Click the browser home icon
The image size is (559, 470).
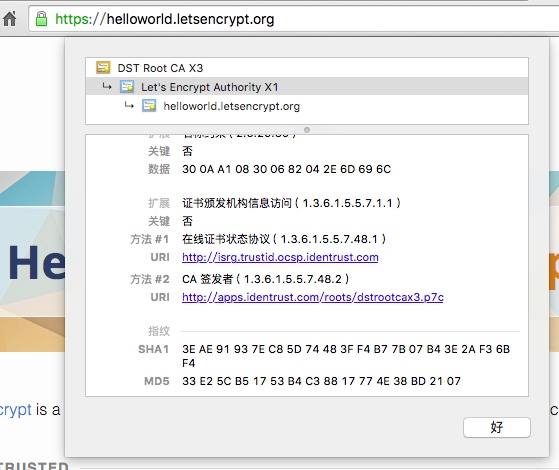click(x=10, y=19)
